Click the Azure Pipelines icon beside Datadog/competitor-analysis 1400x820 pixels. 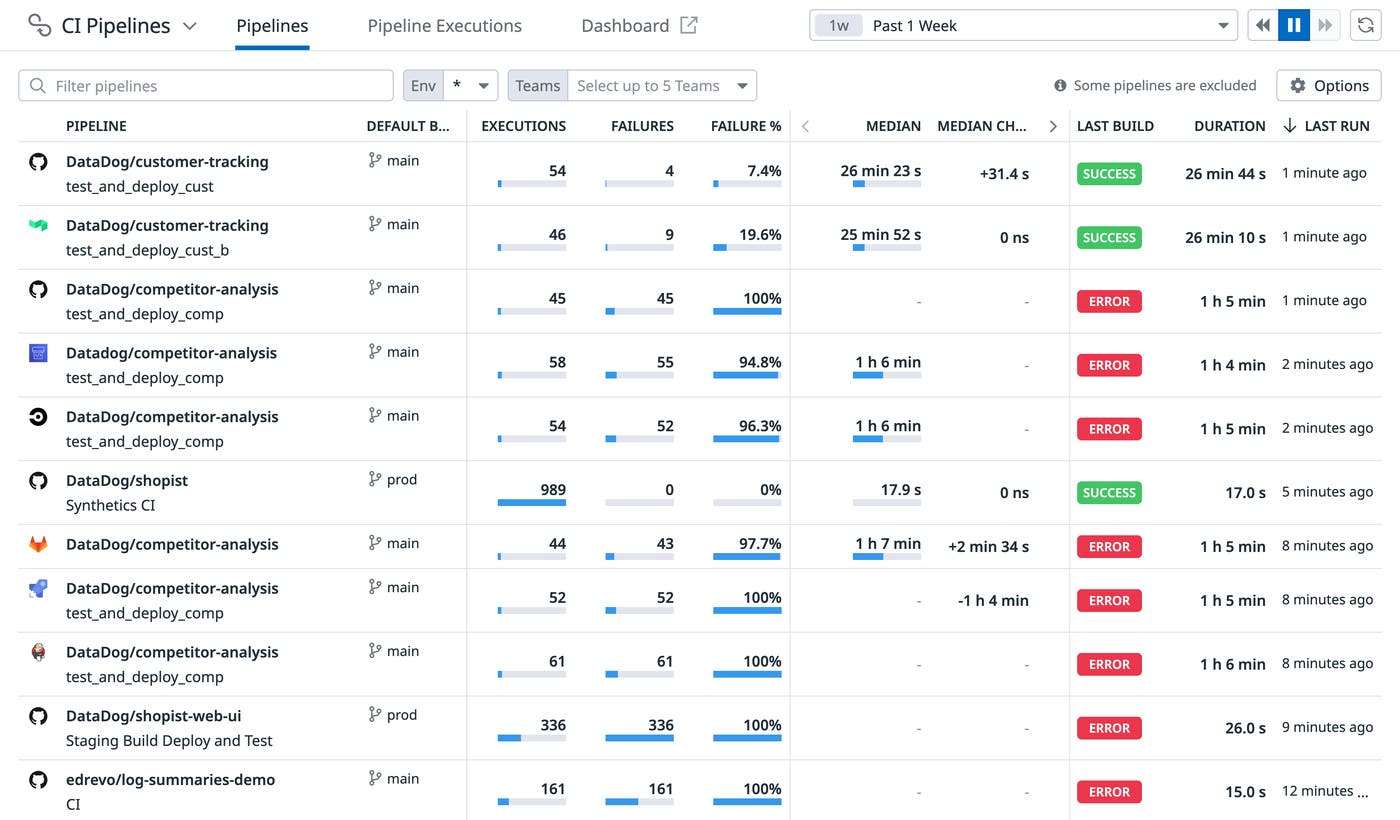pyautogui.click(x=37, y=353)
